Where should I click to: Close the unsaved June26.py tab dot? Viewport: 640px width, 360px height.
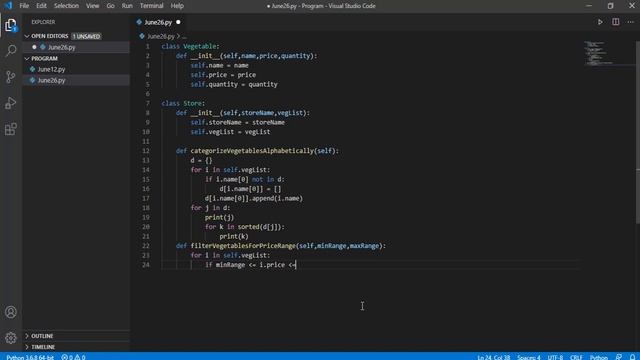(178, 22)
